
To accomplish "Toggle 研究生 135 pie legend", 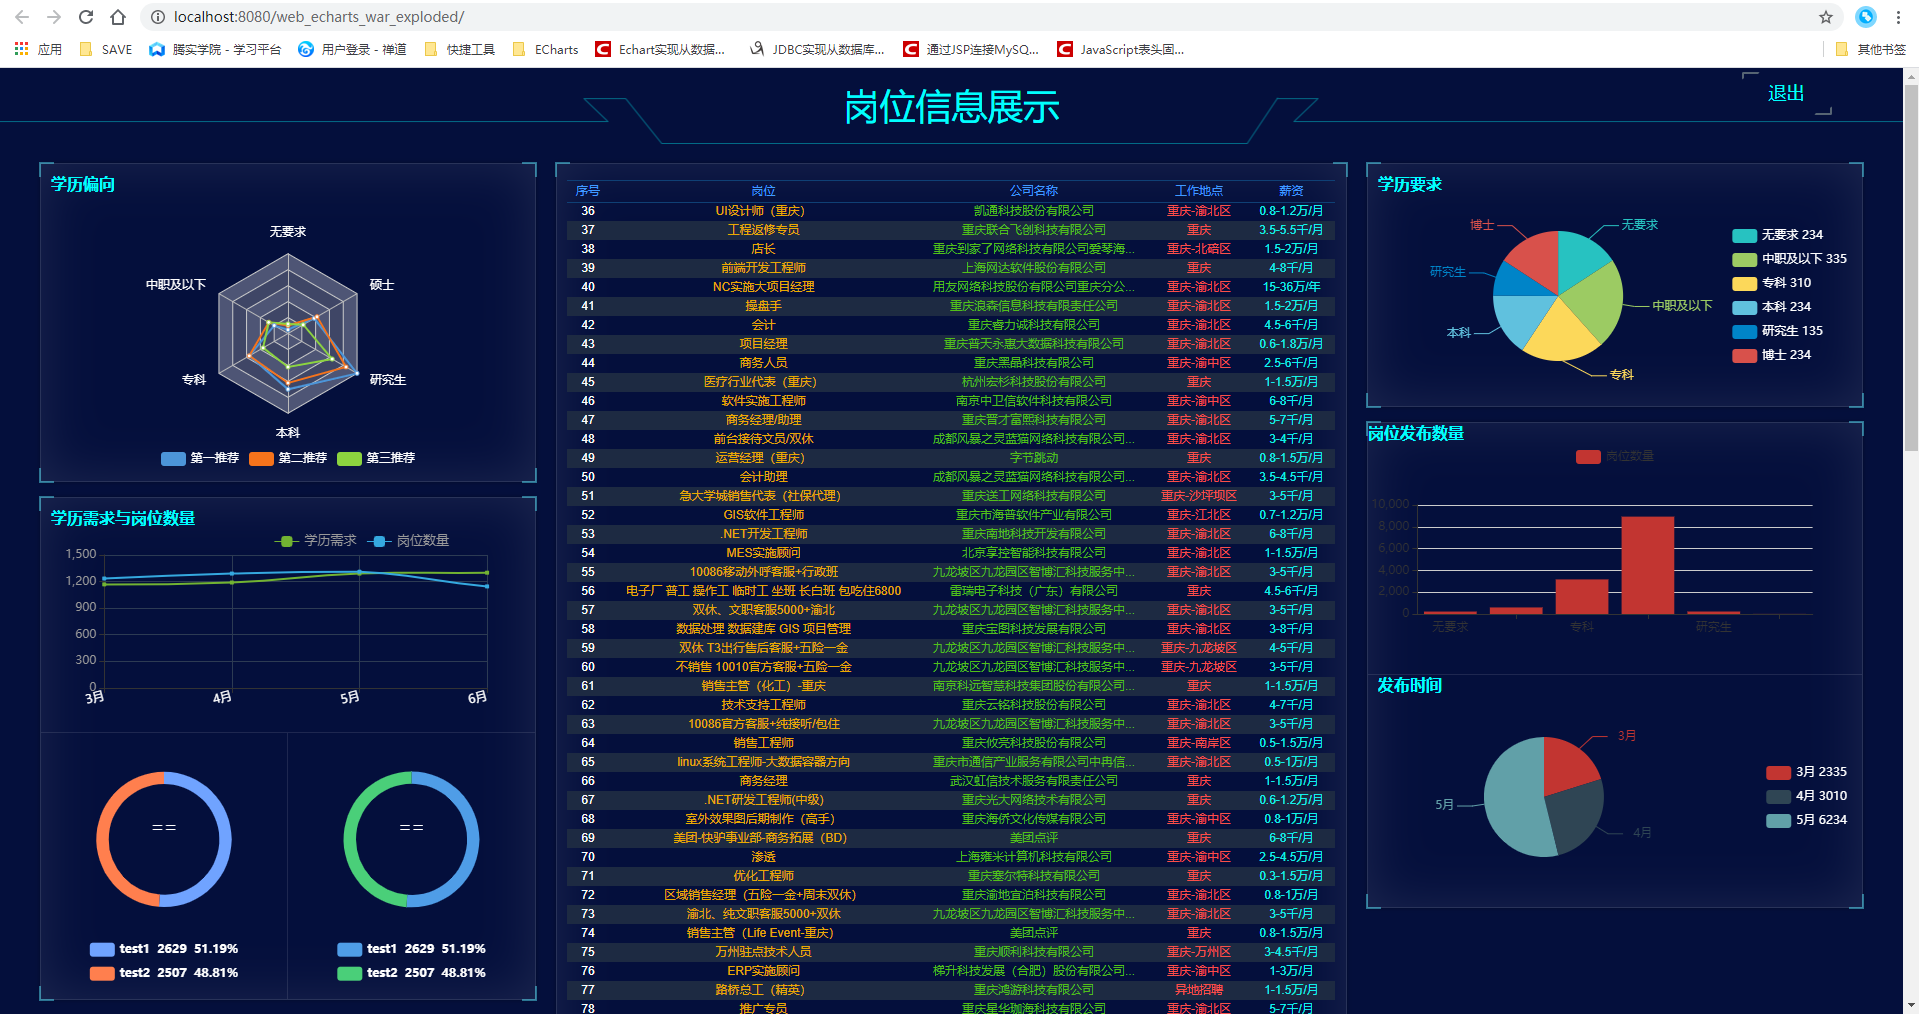I will [x=1778, y=331].
